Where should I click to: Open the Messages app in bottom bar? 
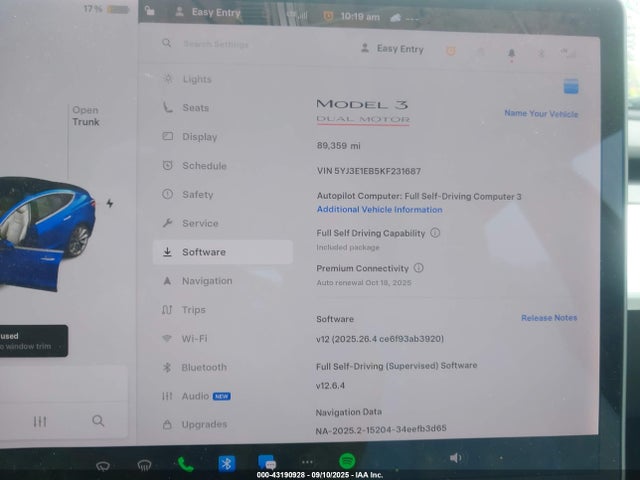267,463
